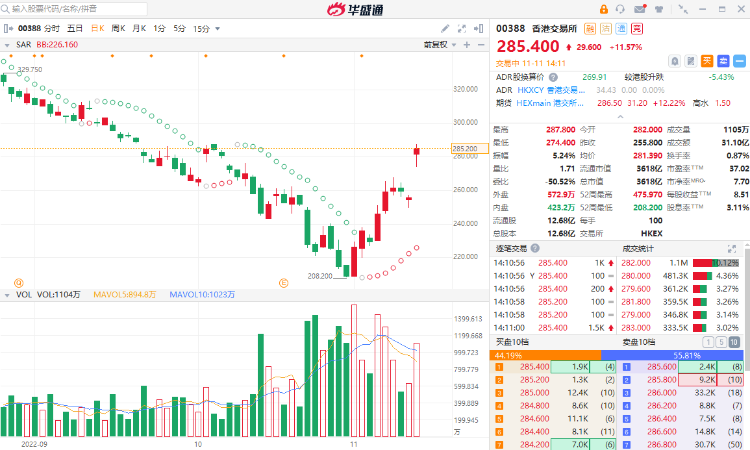This screenshot has height=450, width=750.
Task: Click the MAVOL5 indicator label
Action: click(124, 295)
